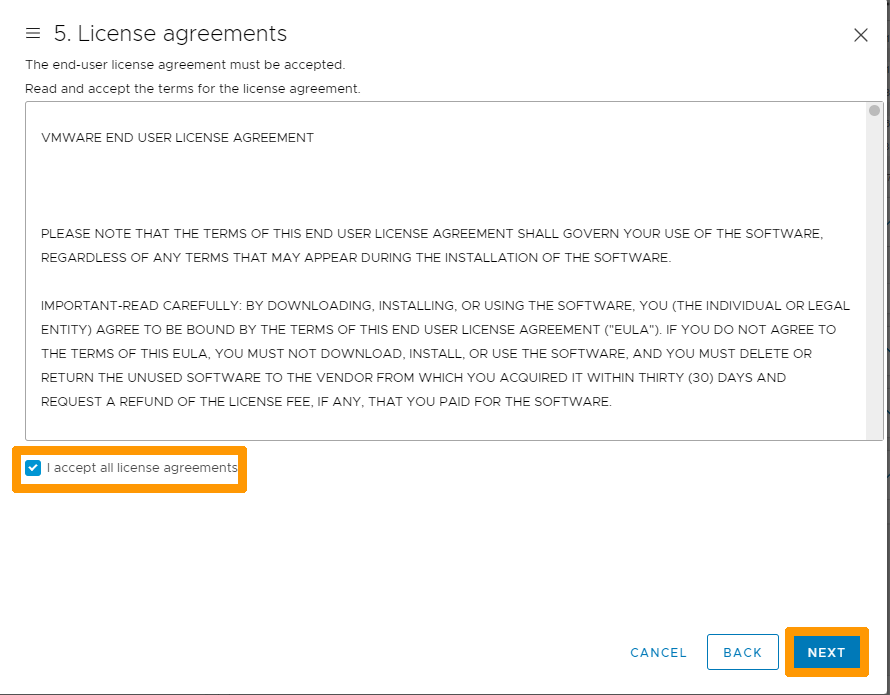The height and width of the screenshot is (695, 890).
Task: Click the 'I accept all license agreements' label
Action: (142, 468)
